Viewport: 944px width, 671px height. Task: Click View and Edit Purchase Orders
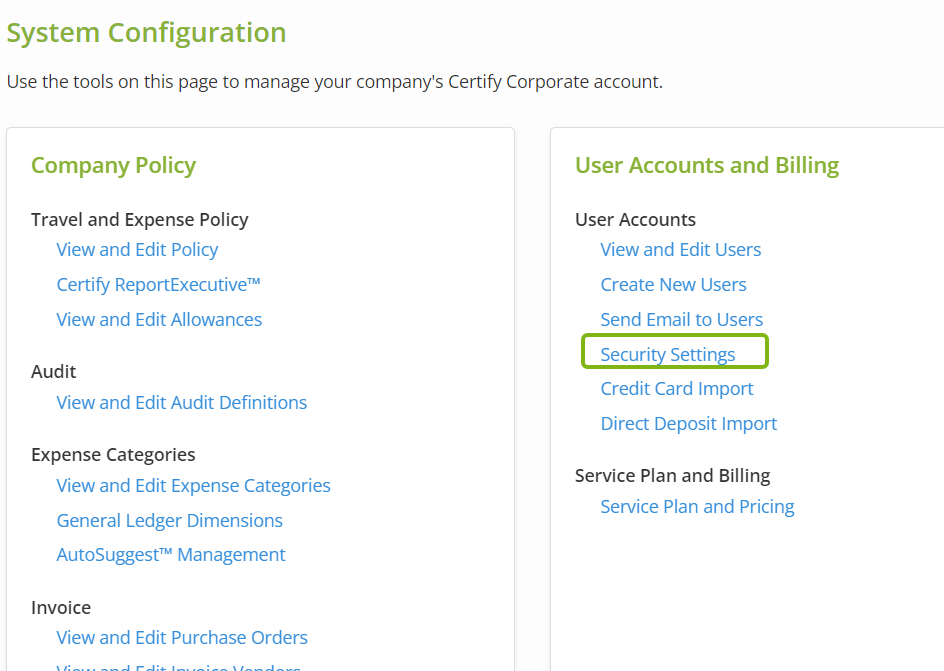click(x=182, y=638)
